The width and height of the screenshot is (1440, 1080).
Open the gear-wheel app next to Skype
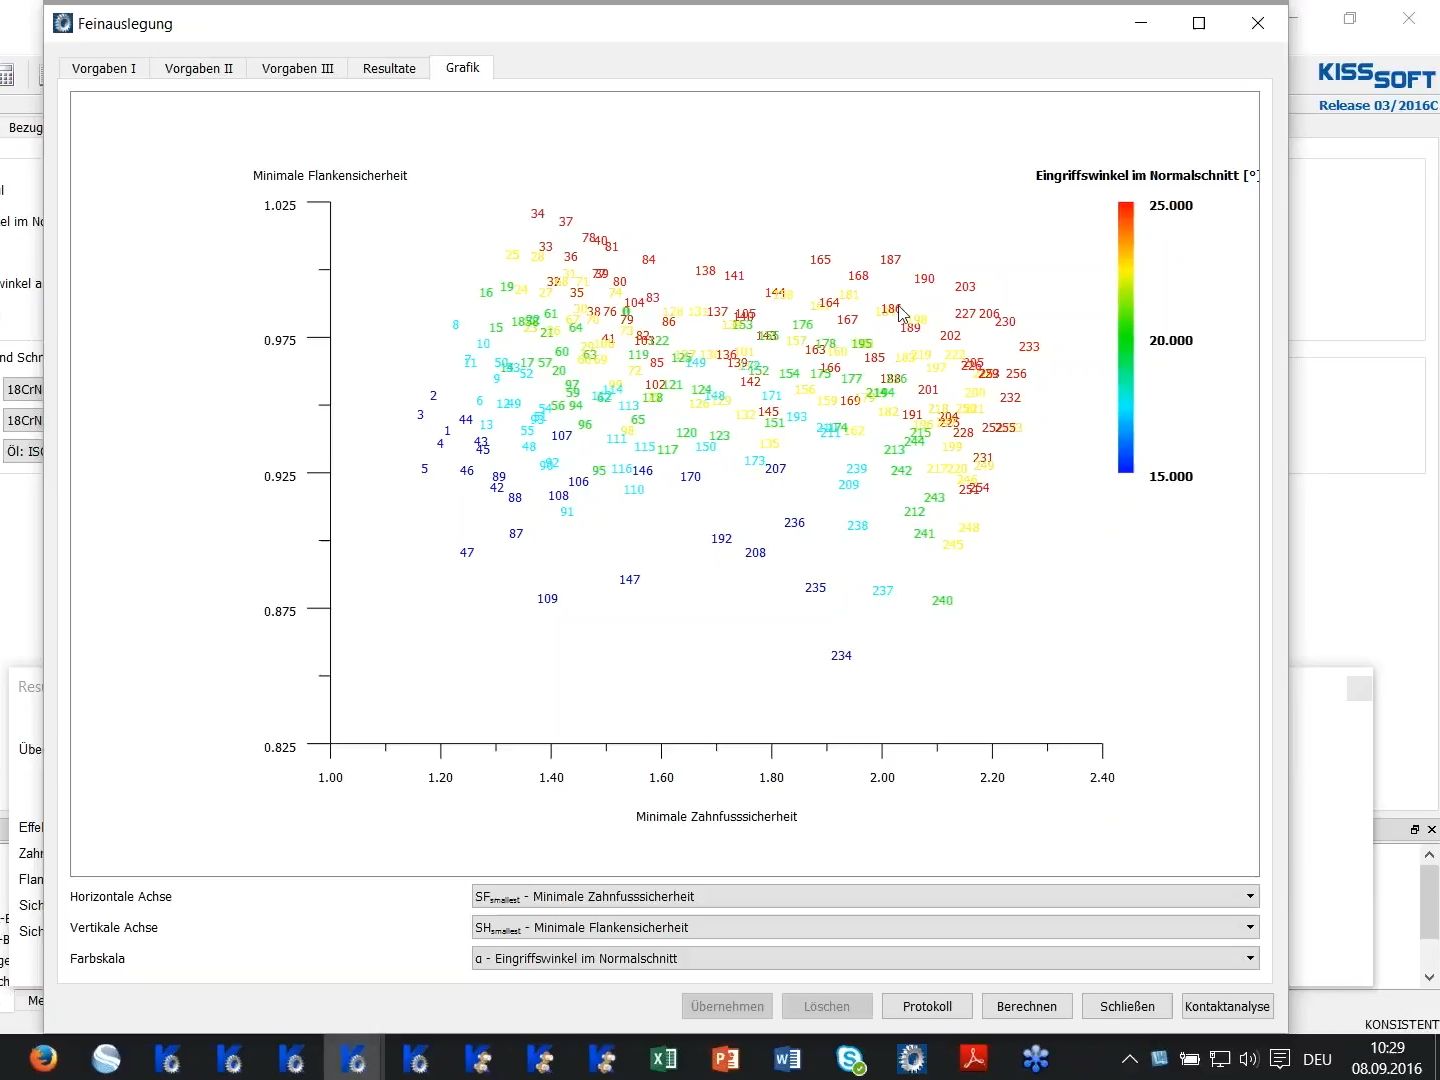(x=912, y=1058)
